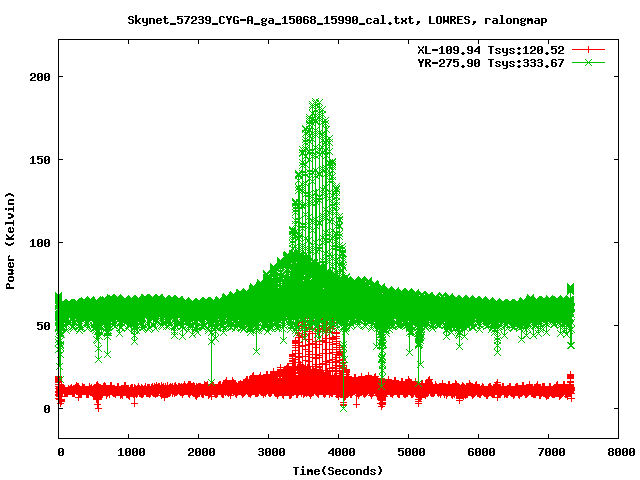Click the x-axis tick label 3000
The width and height of the screenshot is (640, 480).
[x=271, y=452]
